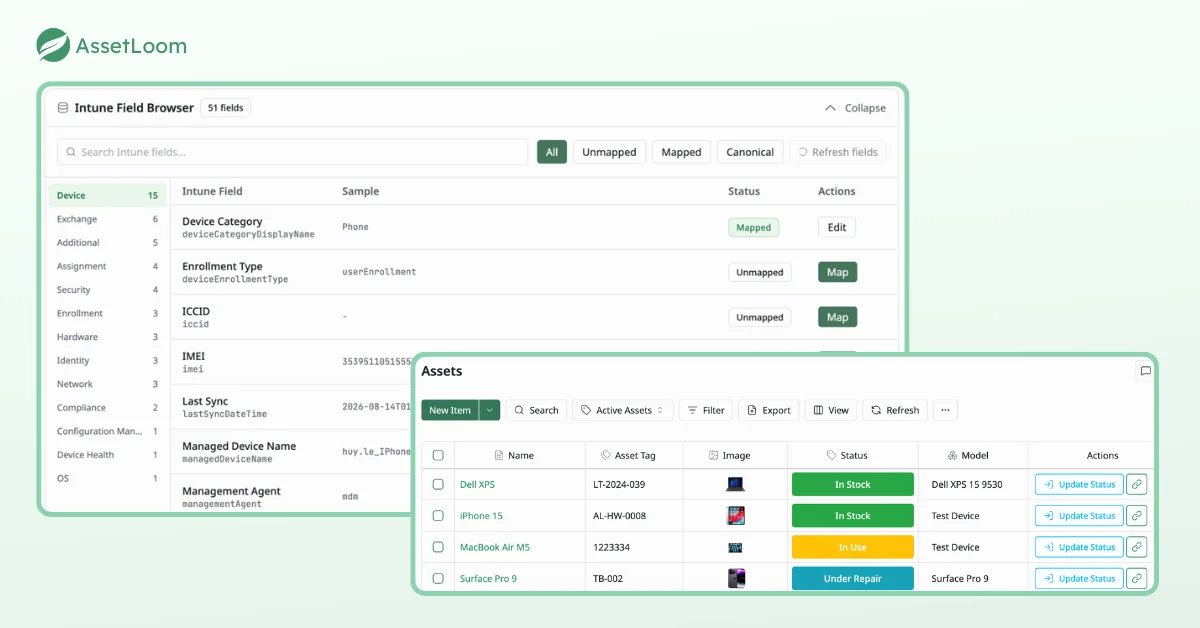Viewport: 1200px width, 628px height.
Task: Select the Canonical filter tab
Action: coord(750,152)
